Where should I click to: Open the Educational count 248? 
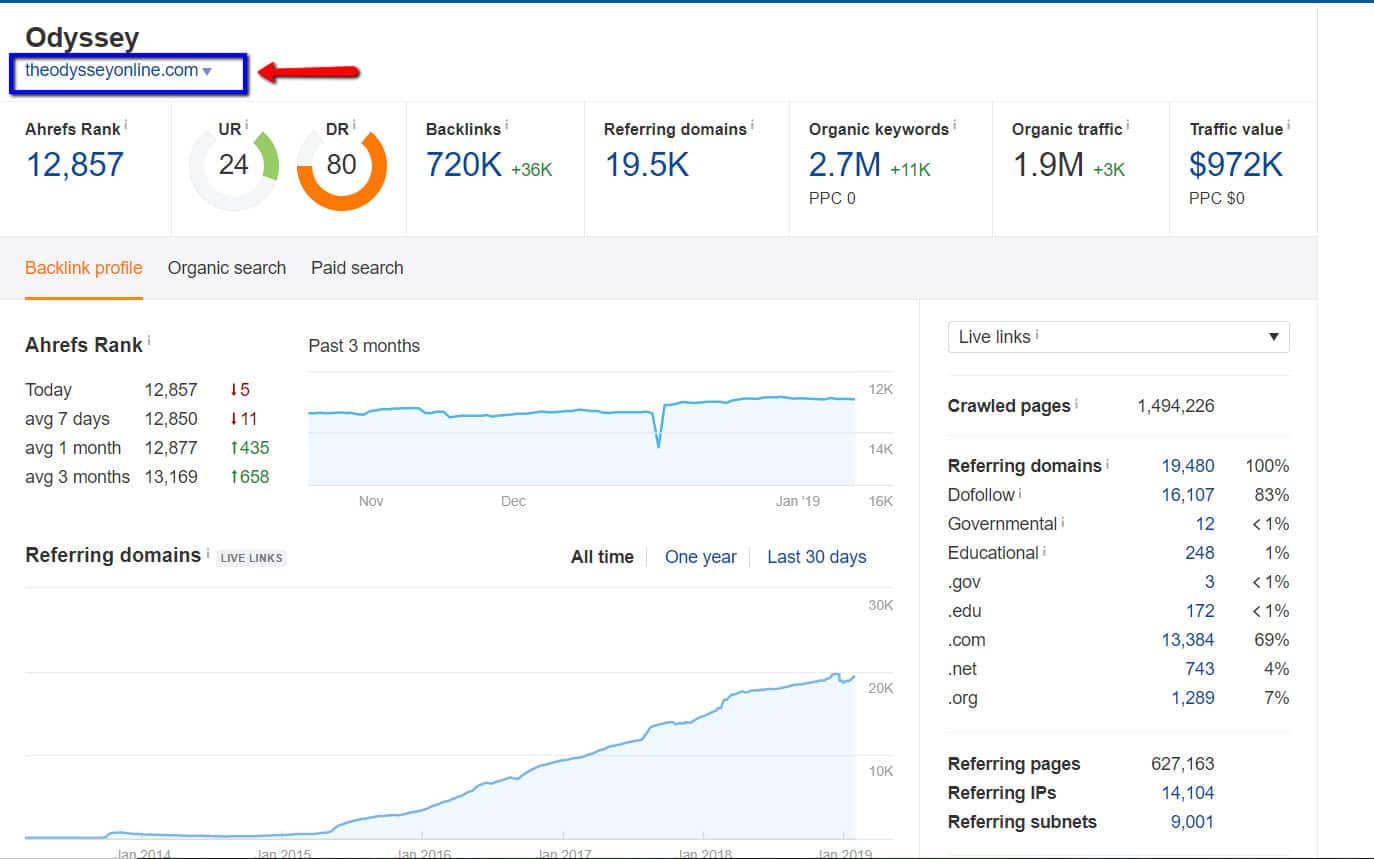[x=1200, y=553]
